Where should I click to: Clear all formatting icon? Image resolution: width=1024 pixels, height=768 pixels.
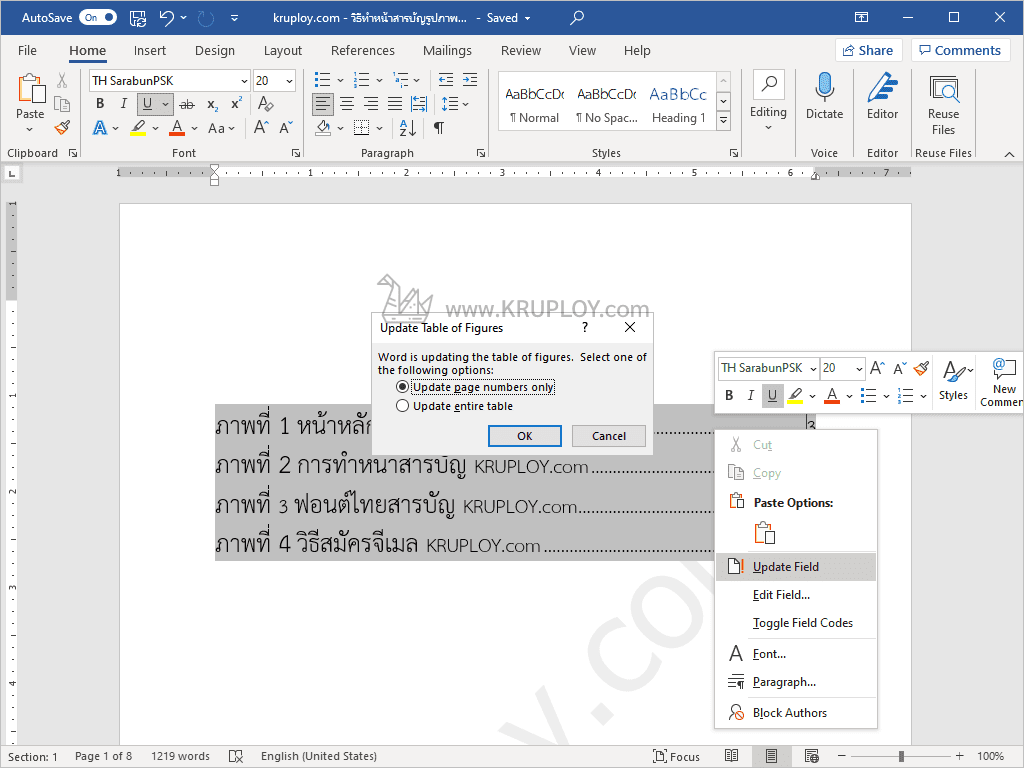point(265,104)
